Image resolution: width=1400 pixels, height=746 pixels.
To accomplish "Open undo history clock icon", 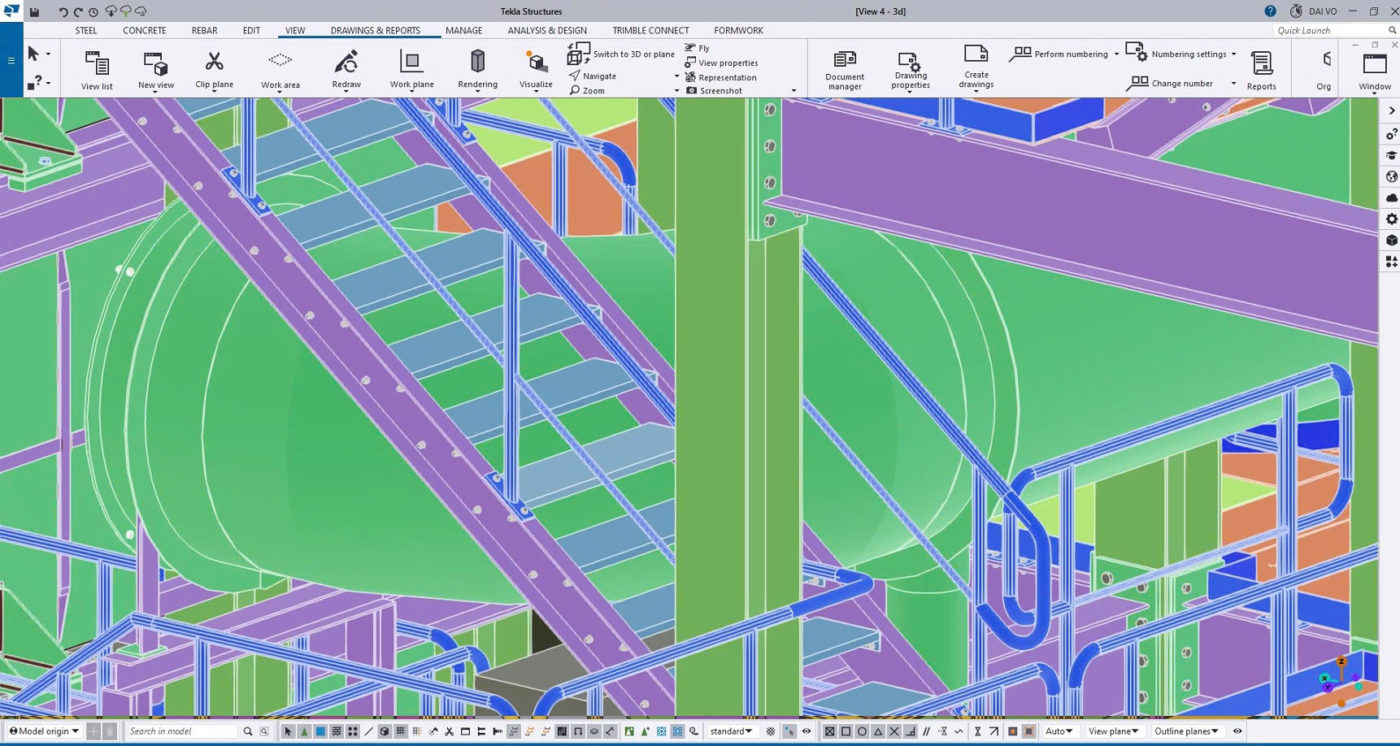I will click(x=93, y=12).
